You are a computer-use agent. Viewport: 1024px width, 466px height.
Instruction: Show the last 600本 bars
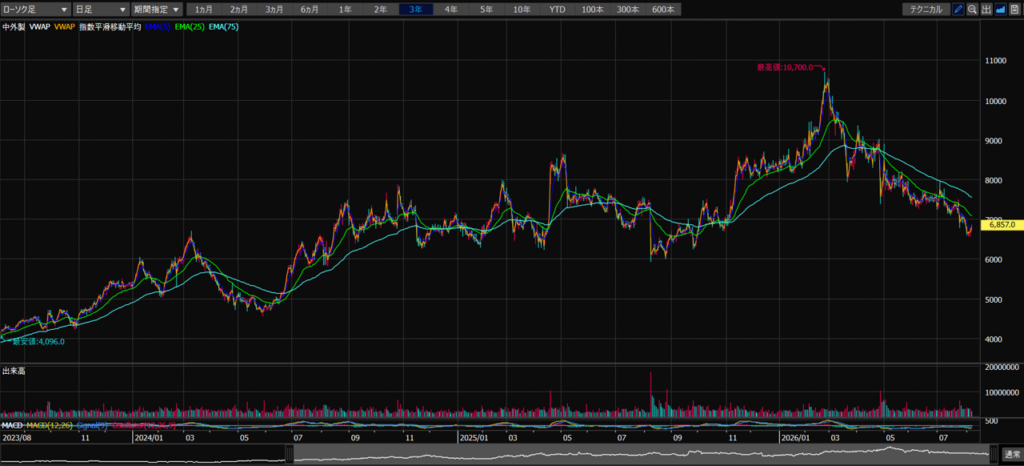pyautogui.click(x=663, y=10)
